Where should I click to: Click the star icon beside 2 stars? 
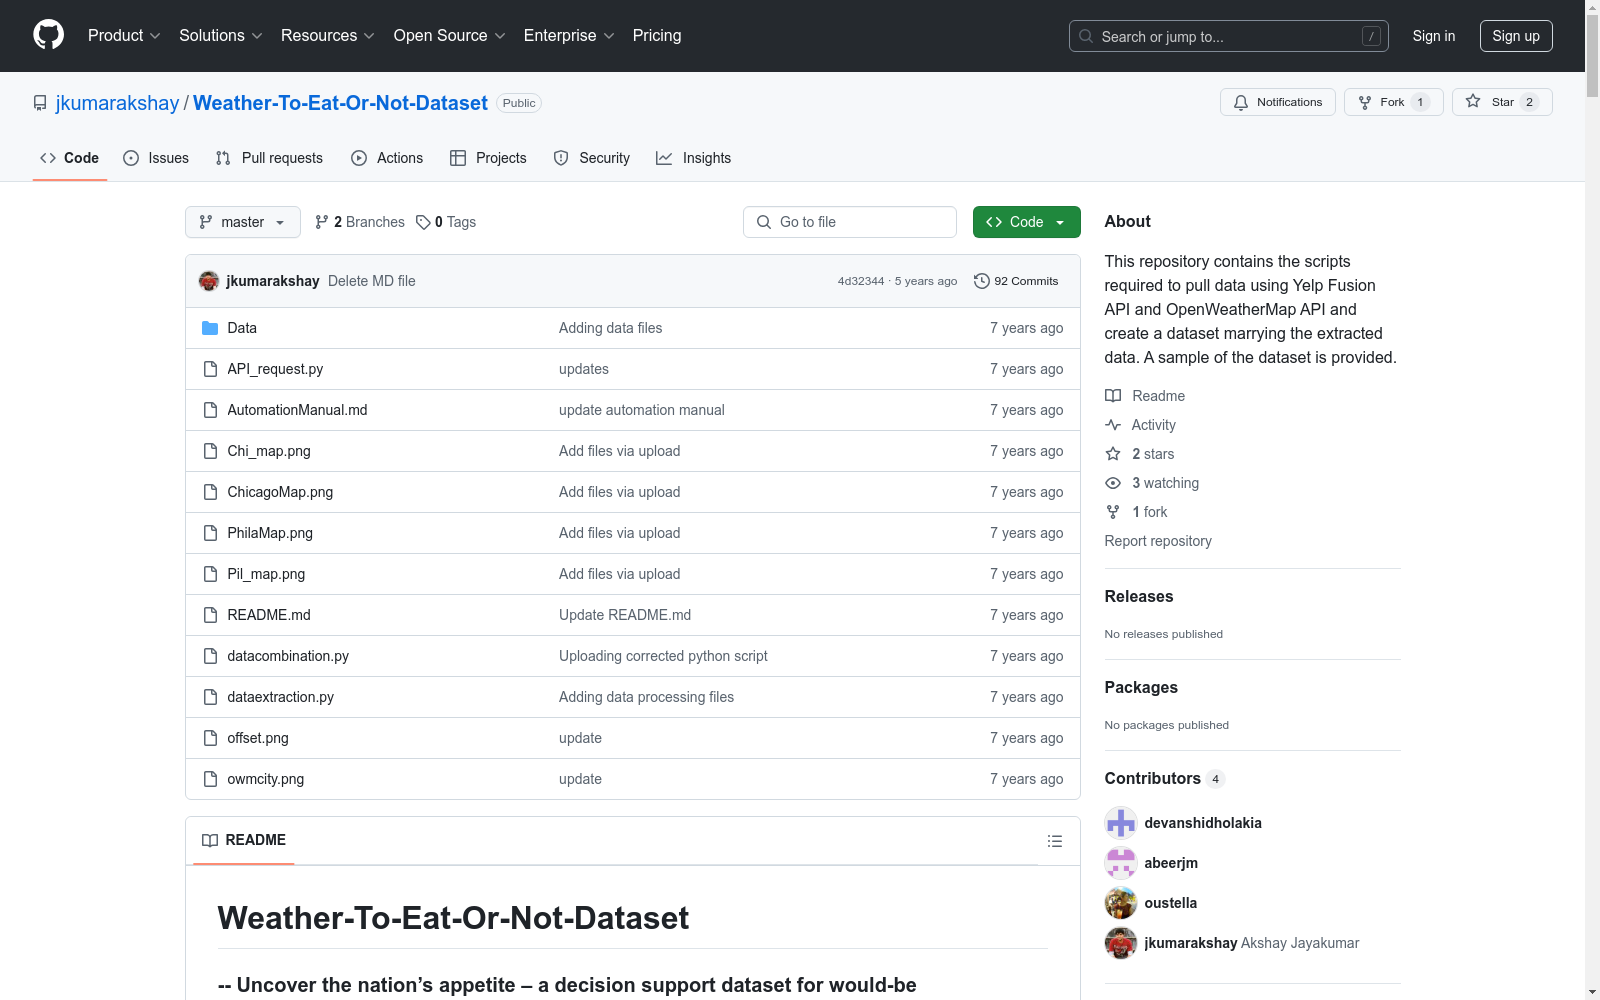1113,454
